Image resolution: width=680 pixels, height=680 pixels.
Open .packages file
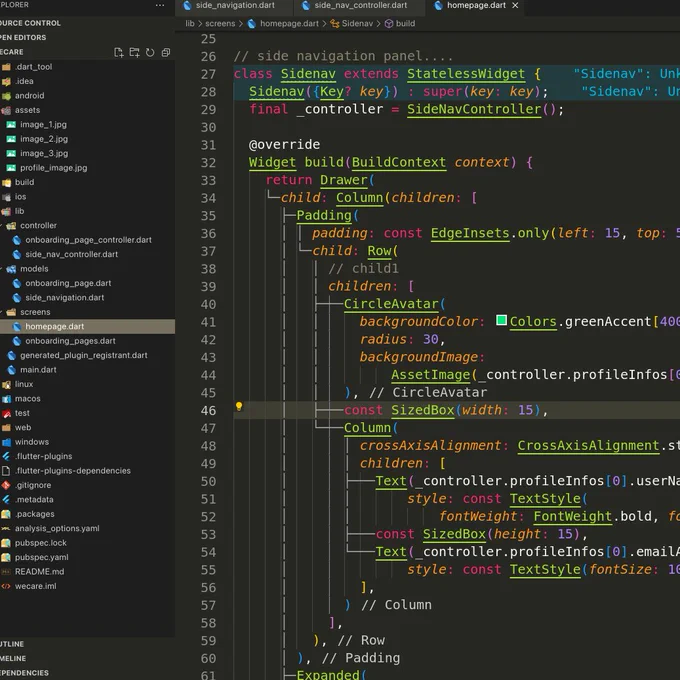pos(87,514)
